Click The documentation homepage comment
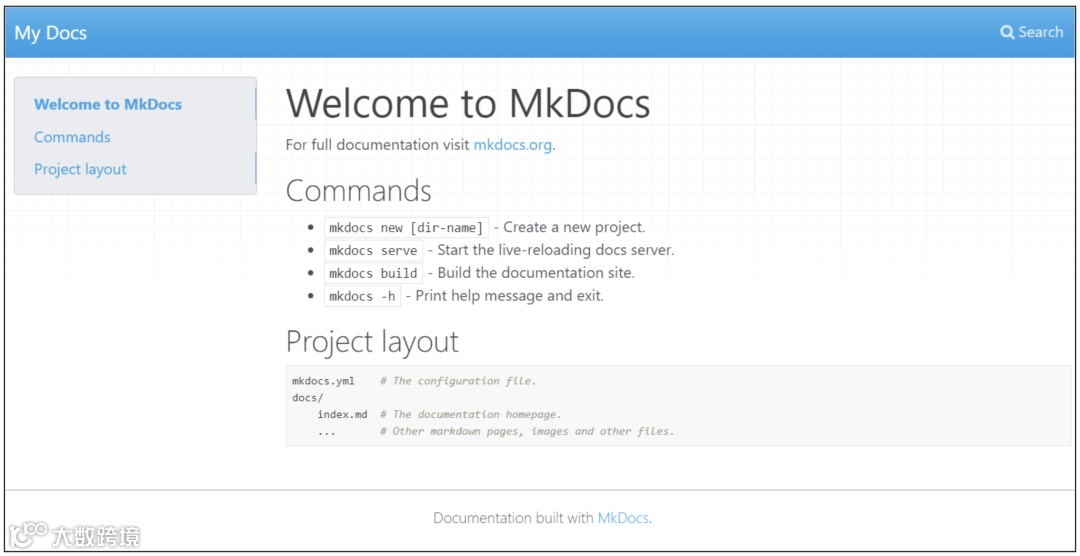The image size is (1080, 556). pos(471,415)
